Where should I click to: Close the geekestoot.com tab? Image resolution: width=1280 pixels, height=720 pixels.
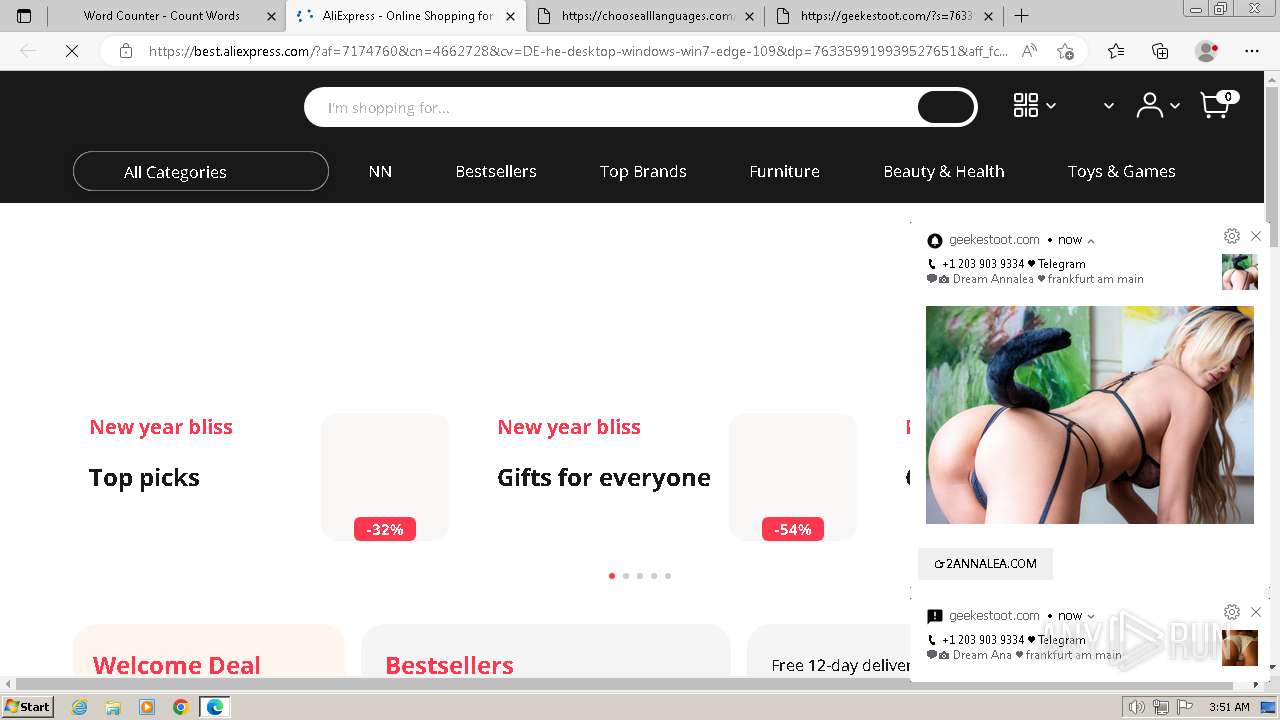point(988,16)
